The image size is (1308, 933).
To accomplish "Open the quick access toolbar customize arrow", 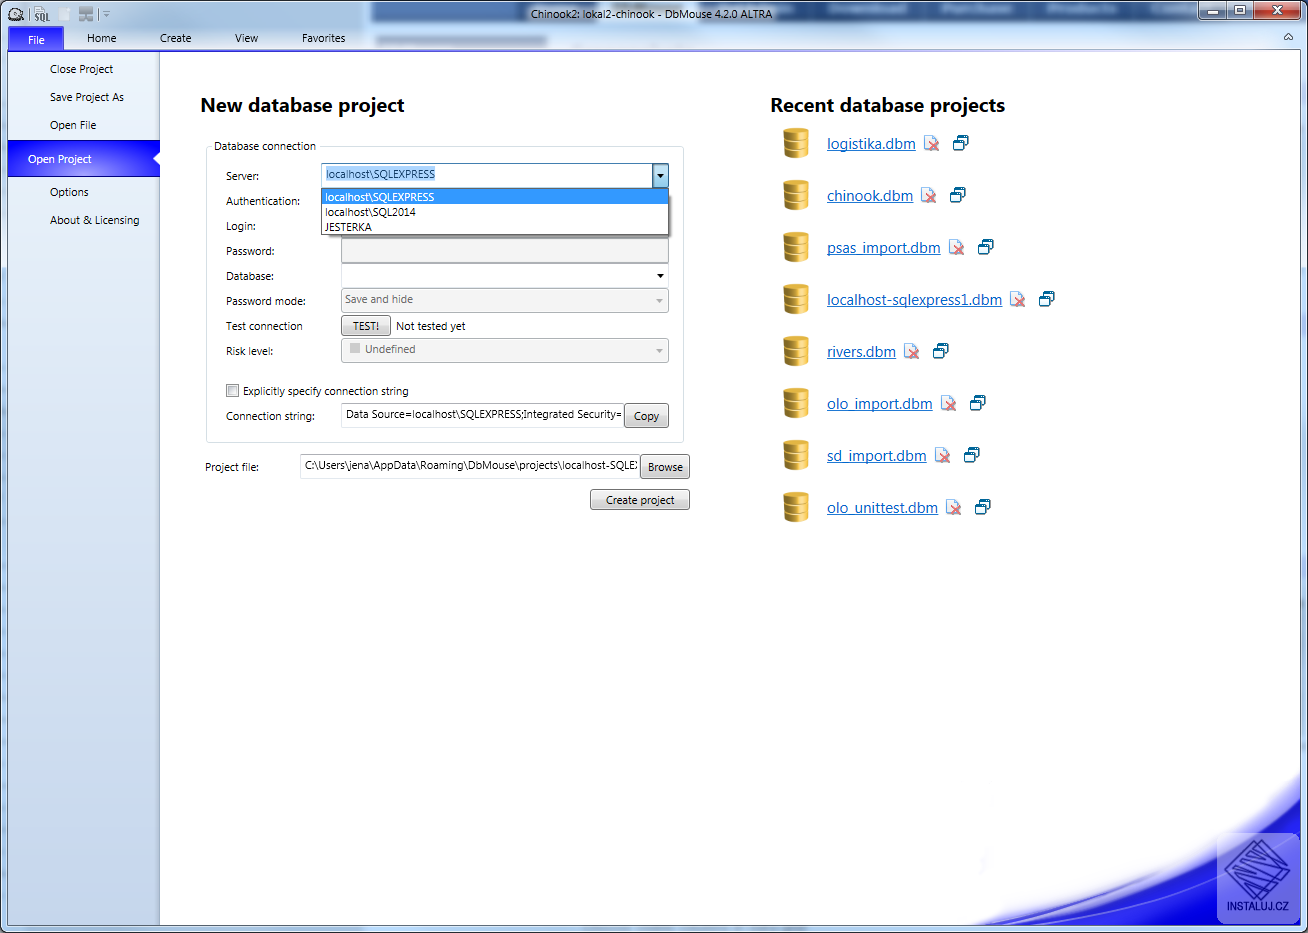I will coord(106,14).
